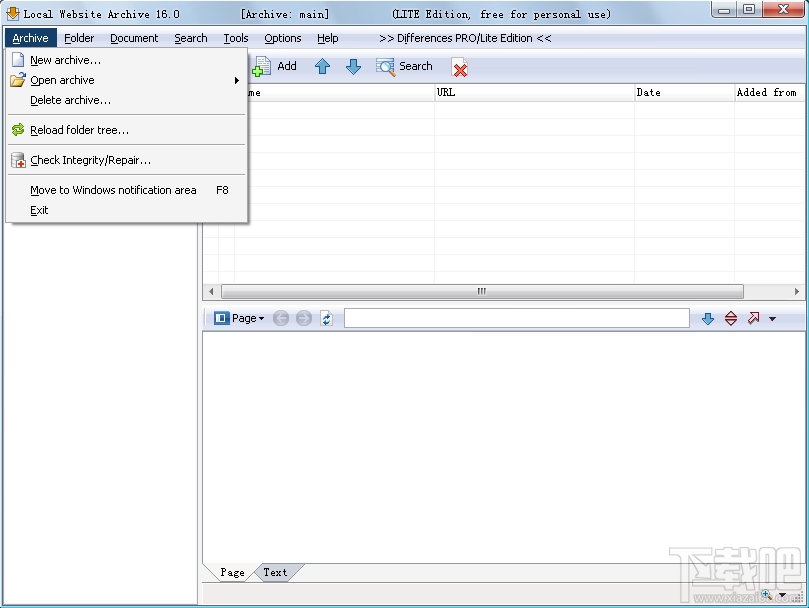The width and height of the screenshot is (809, 608).
Task: Open the Search menu in menu bar
Action: tap(191, 38)
